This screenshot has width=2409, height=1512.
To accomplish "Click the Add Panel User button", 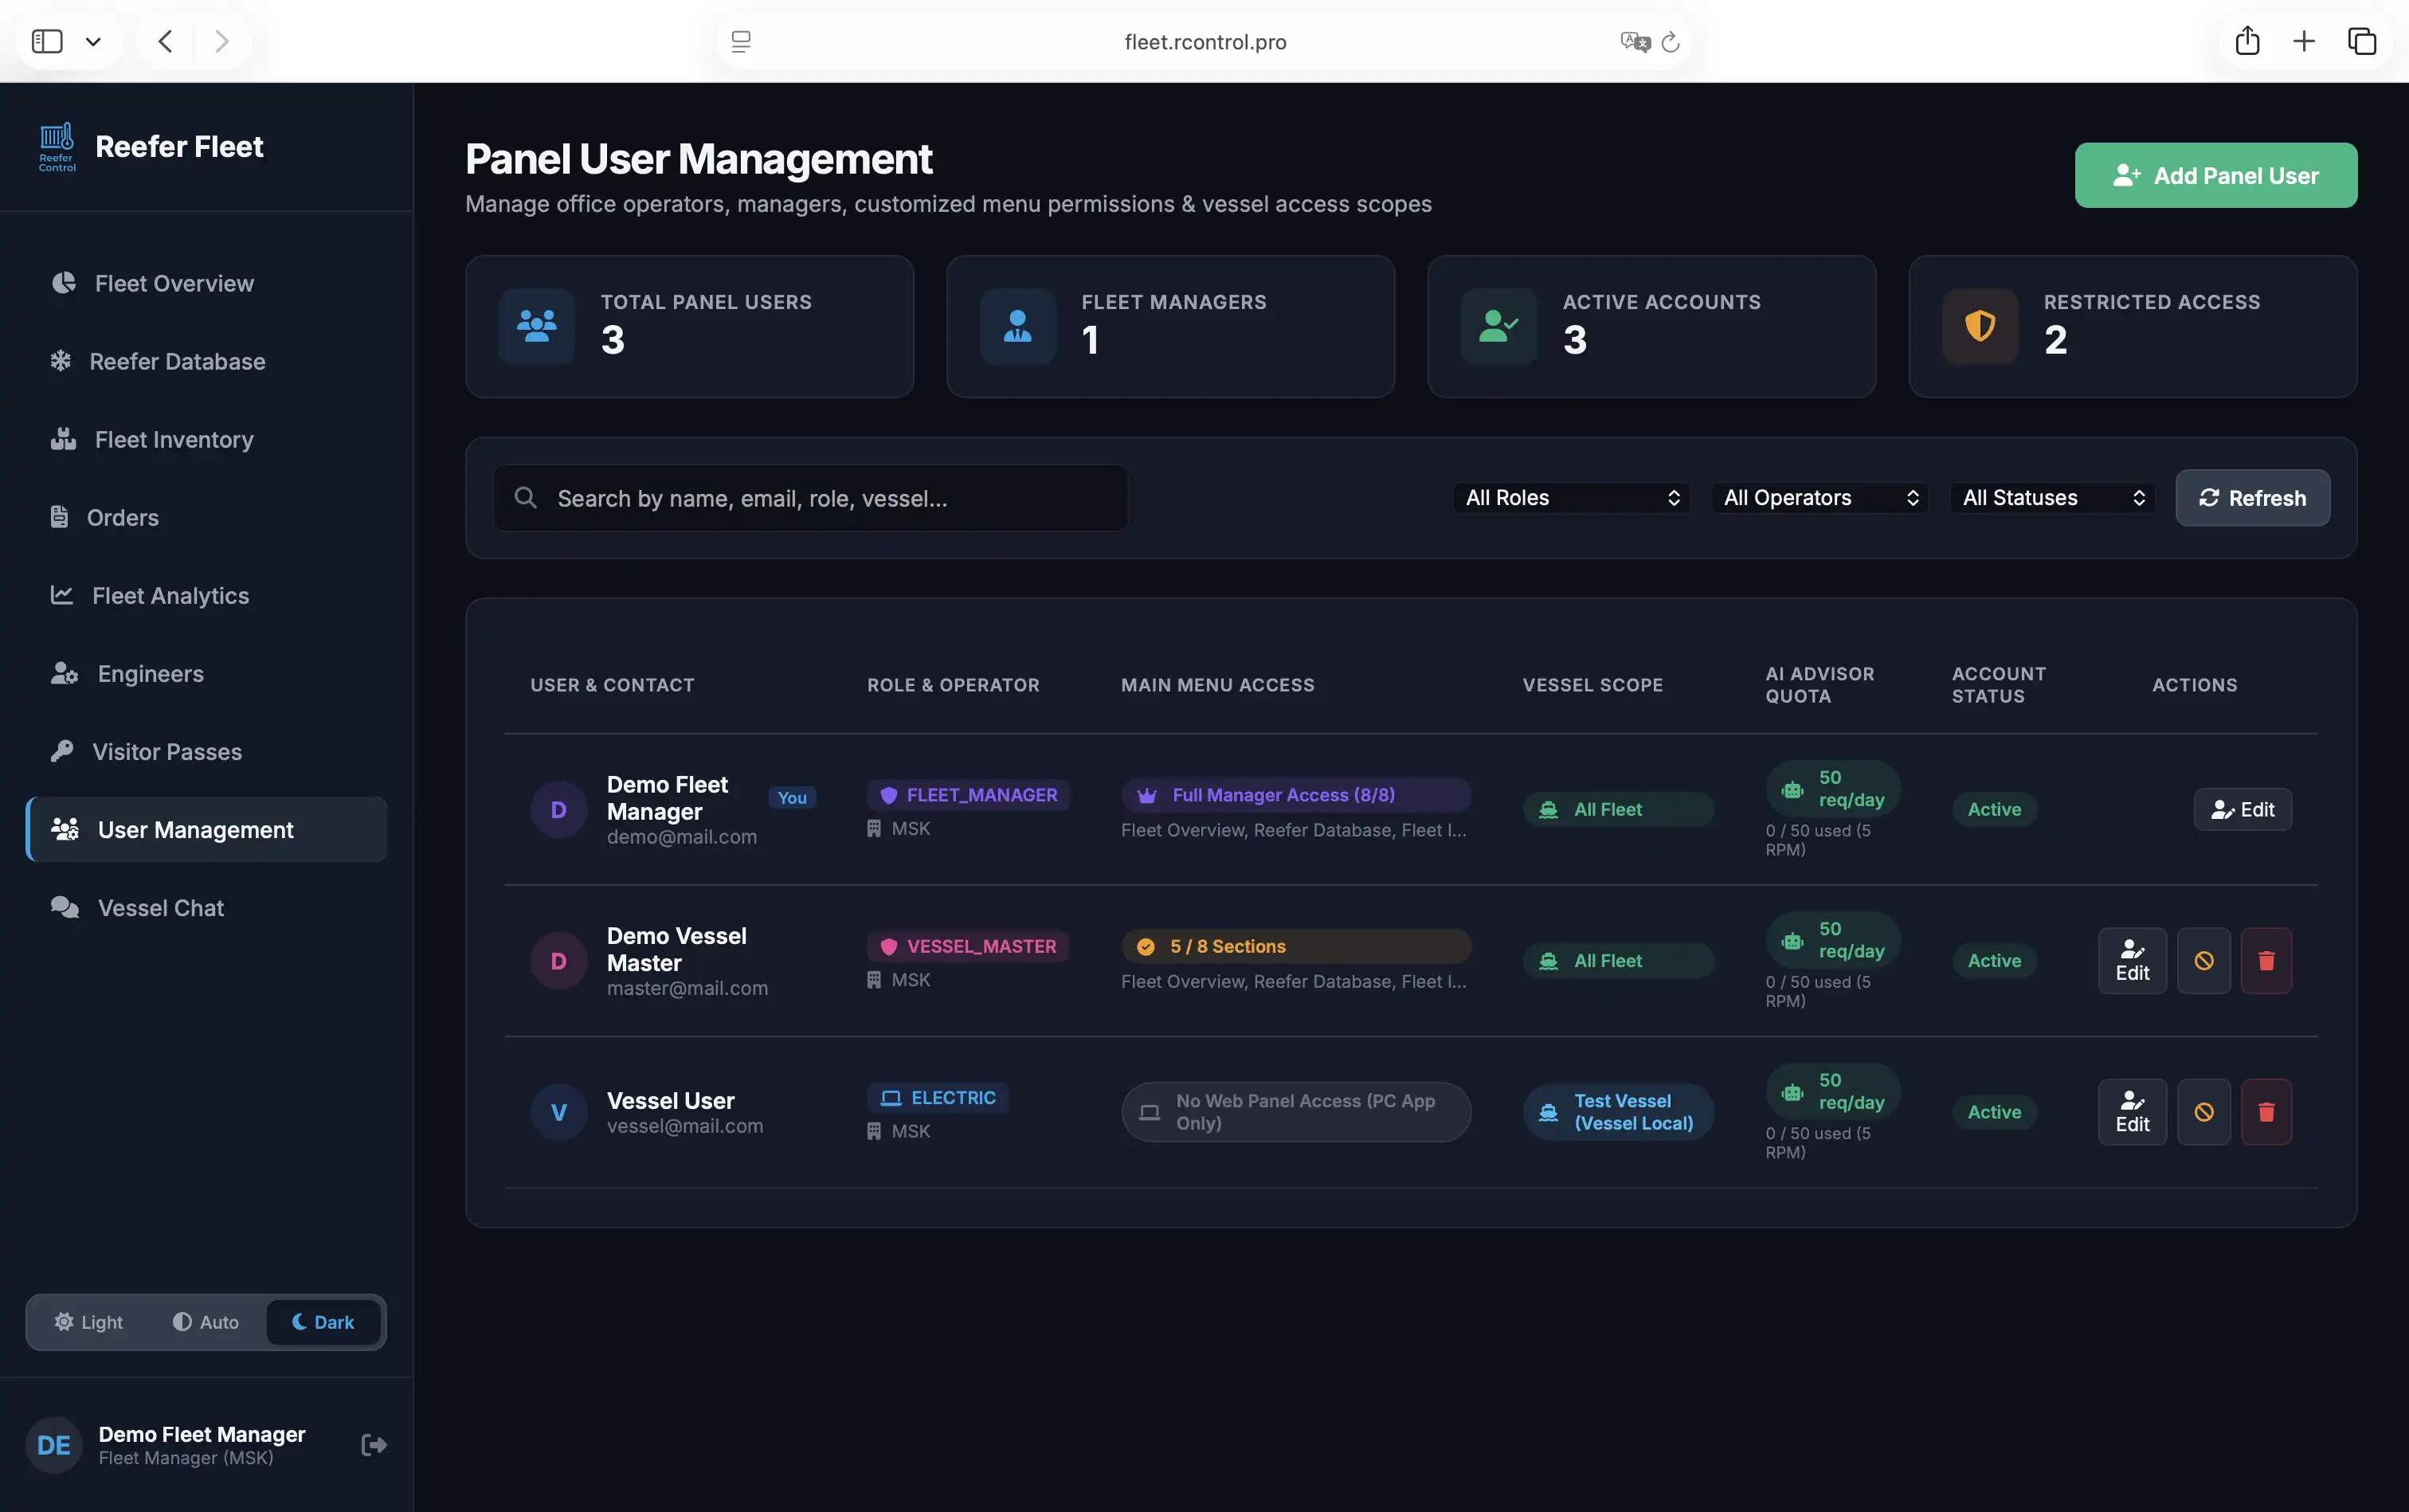I will 2215,176.
